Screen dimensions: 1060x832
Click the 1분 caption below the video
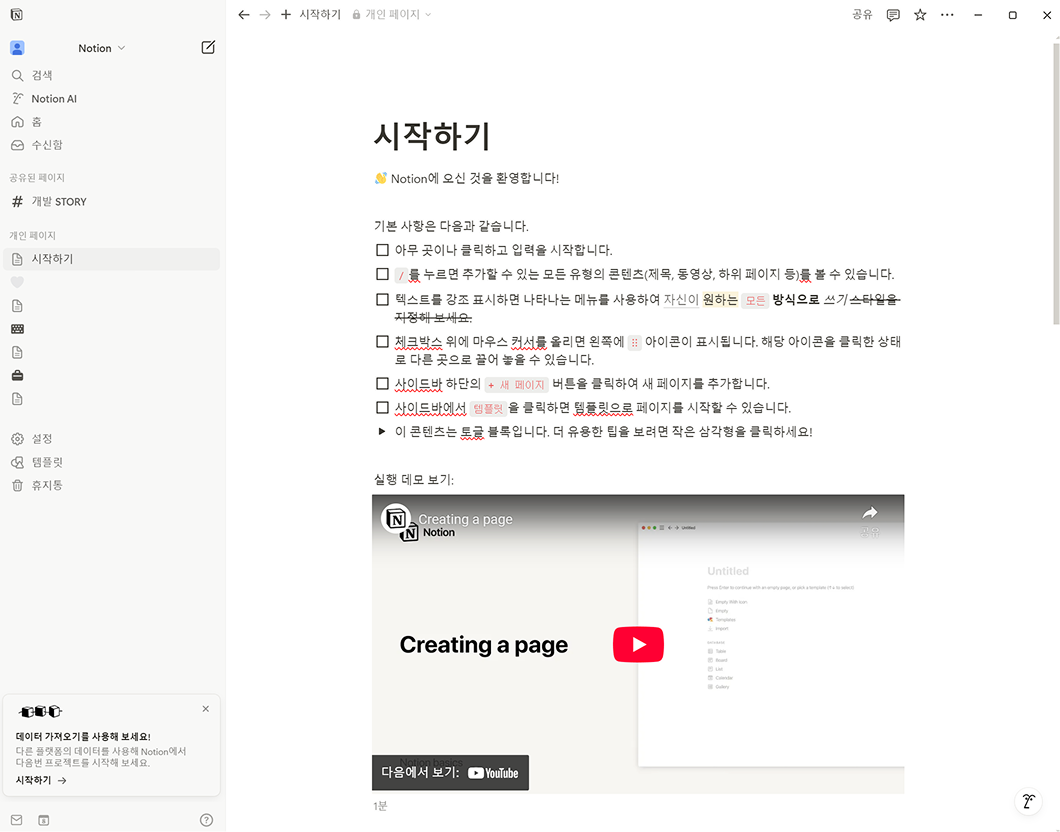click(x=381, y=806)
